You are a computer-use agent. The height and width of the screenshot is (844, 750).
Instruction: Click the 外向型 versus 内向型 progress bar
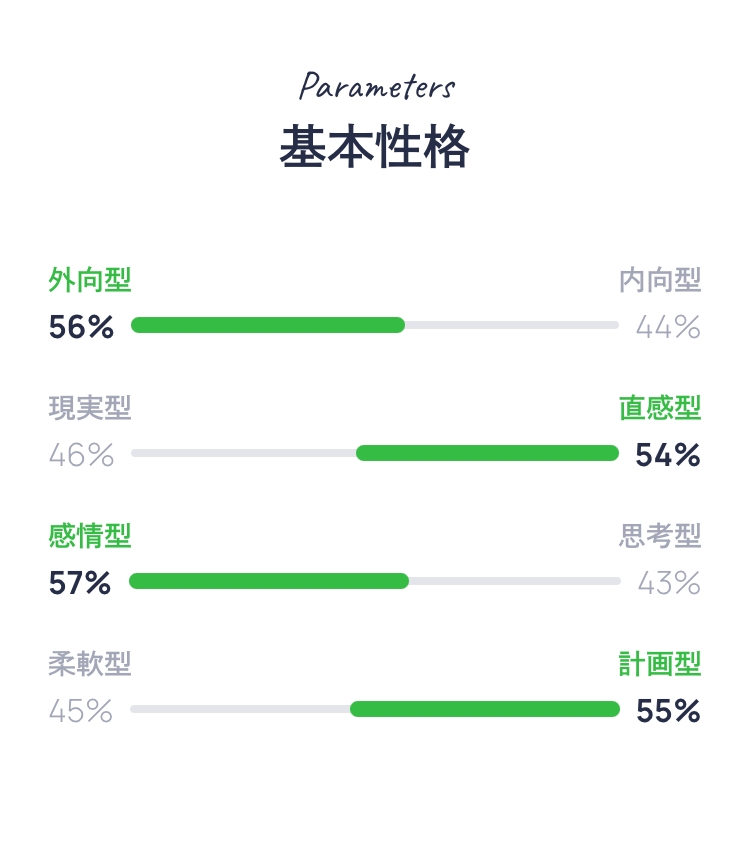point(375,325)
